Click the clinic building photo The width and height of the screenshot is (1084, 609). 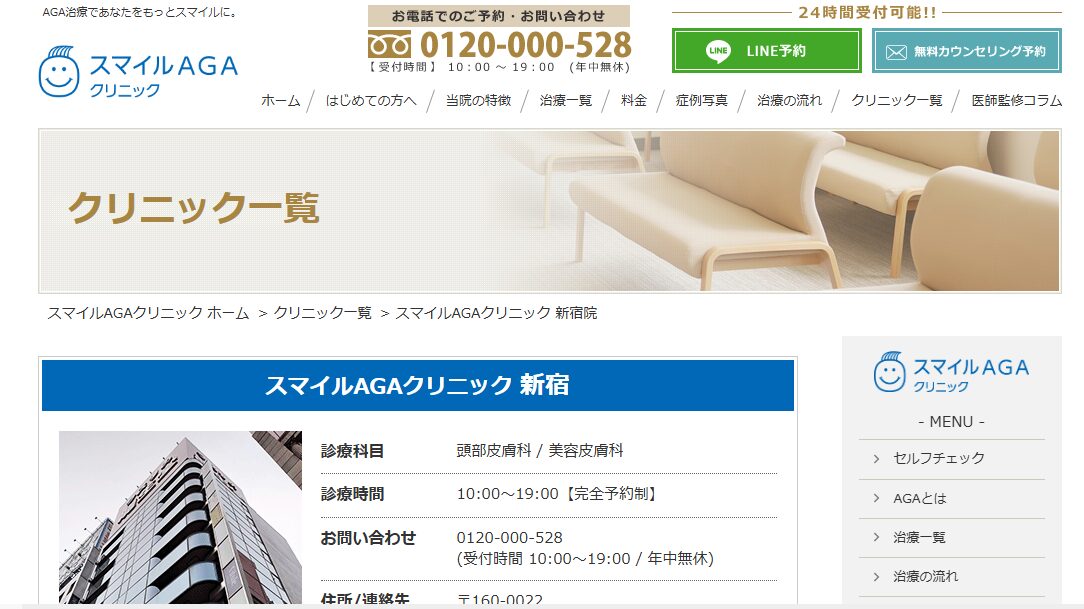tap(180, 517)
